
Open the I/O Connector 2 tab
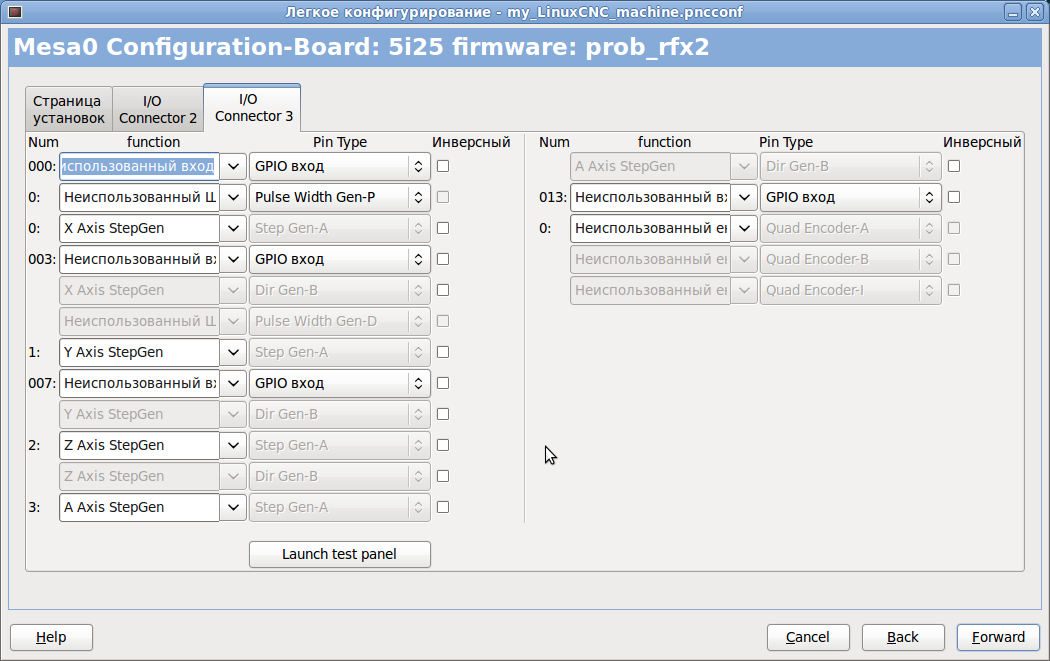(x=157, y=109)
